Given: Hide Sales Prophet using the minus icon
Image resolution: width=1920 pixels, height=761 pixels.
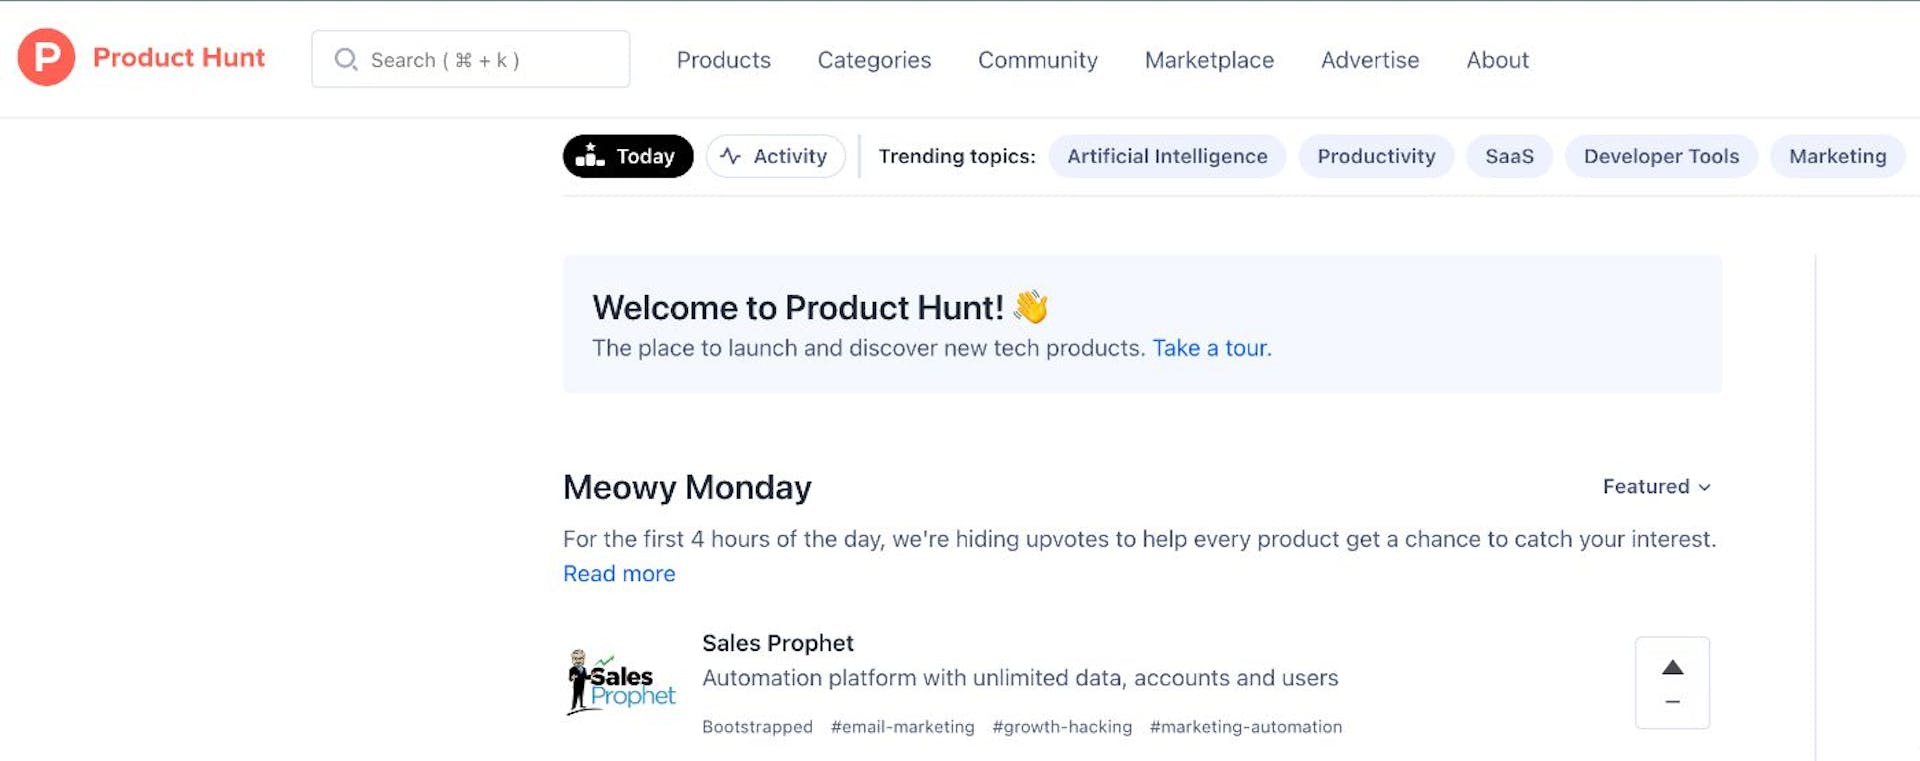Looking at the screenshot, I should pos(1671,701).
